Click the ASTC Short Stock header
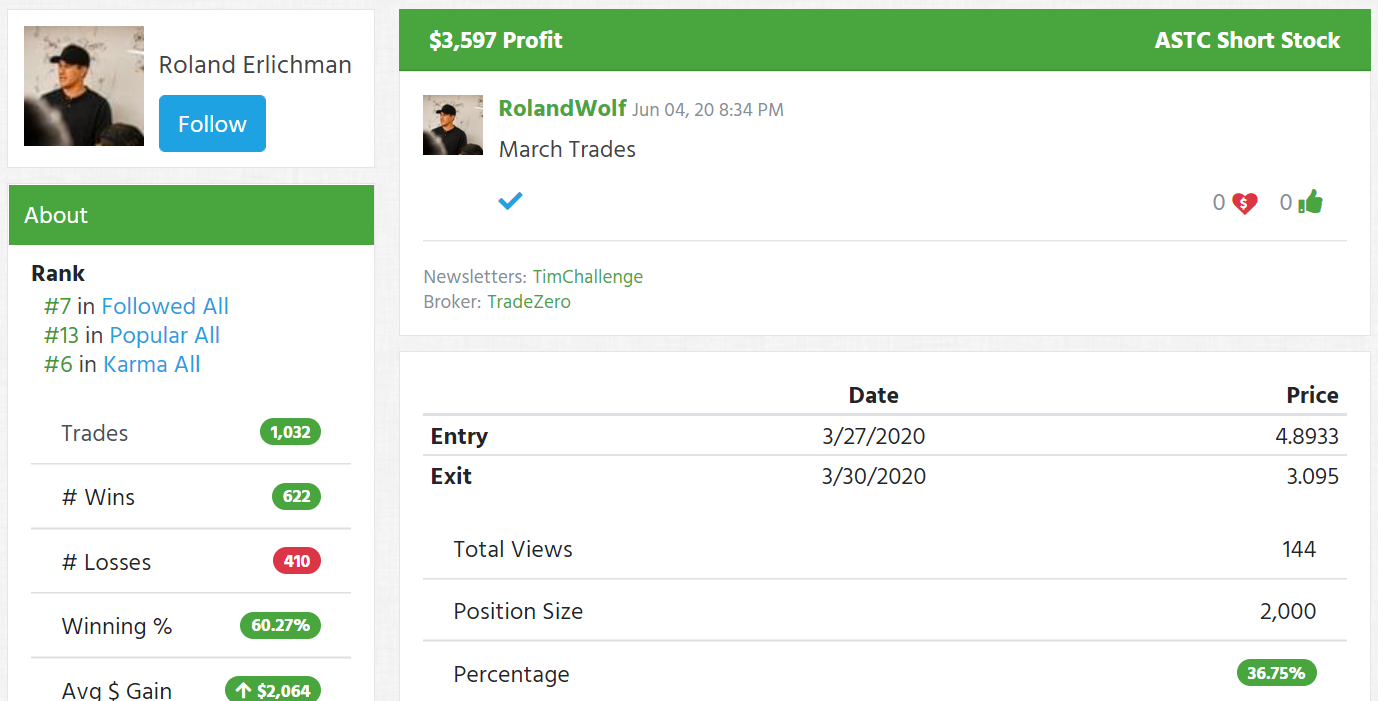The image size is (1378, 701). click(x=1247, y=41)
